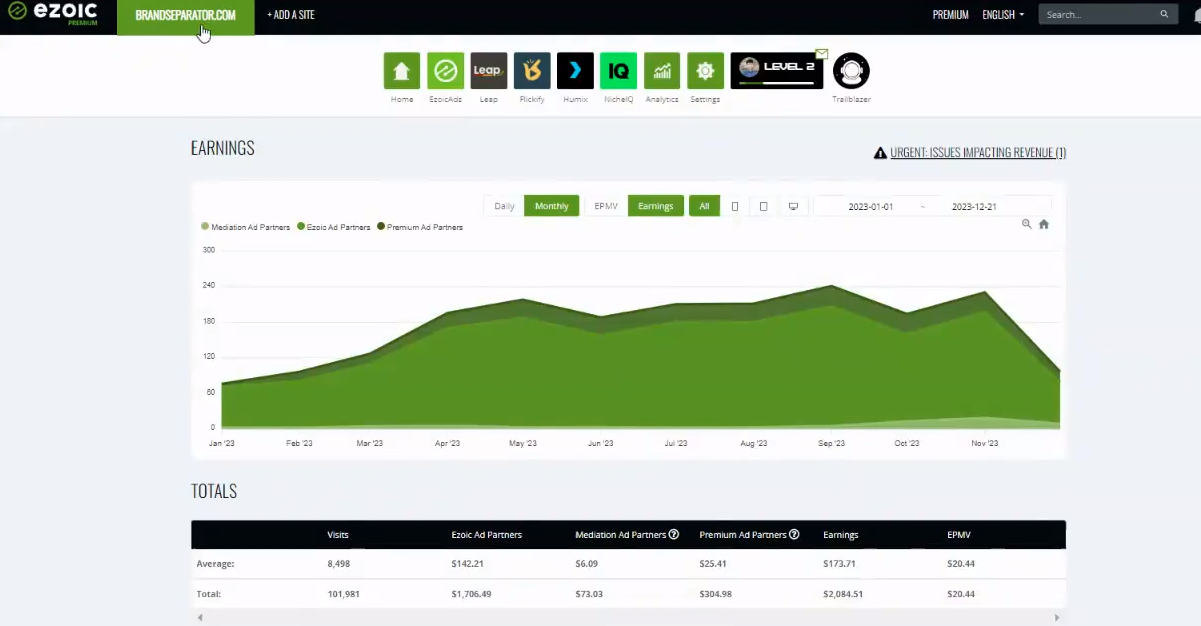The width and height of the screenshot is (1201, 626).
Task: Open urgent issues impacting revenue link
Action: 978,153
